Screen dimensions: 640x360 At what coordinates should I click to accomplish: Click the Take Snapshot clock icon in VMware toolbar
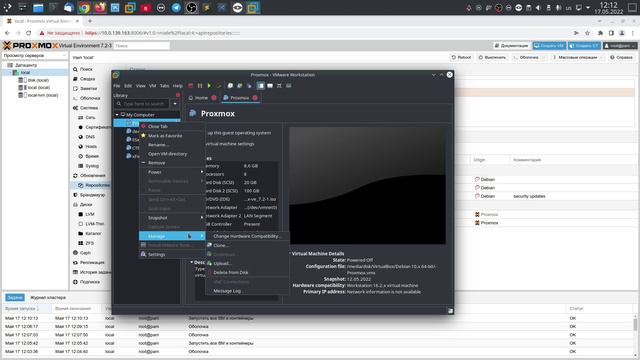point(230,86)
